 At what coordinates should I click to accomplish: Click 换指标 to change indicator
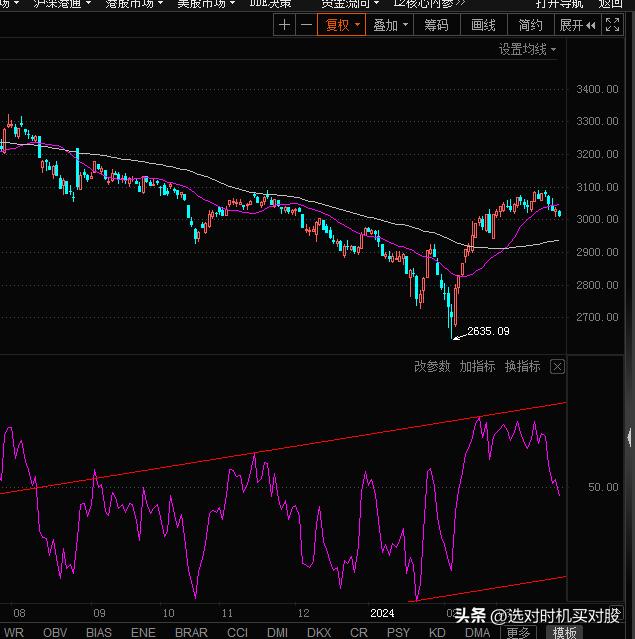click(523, 366)
